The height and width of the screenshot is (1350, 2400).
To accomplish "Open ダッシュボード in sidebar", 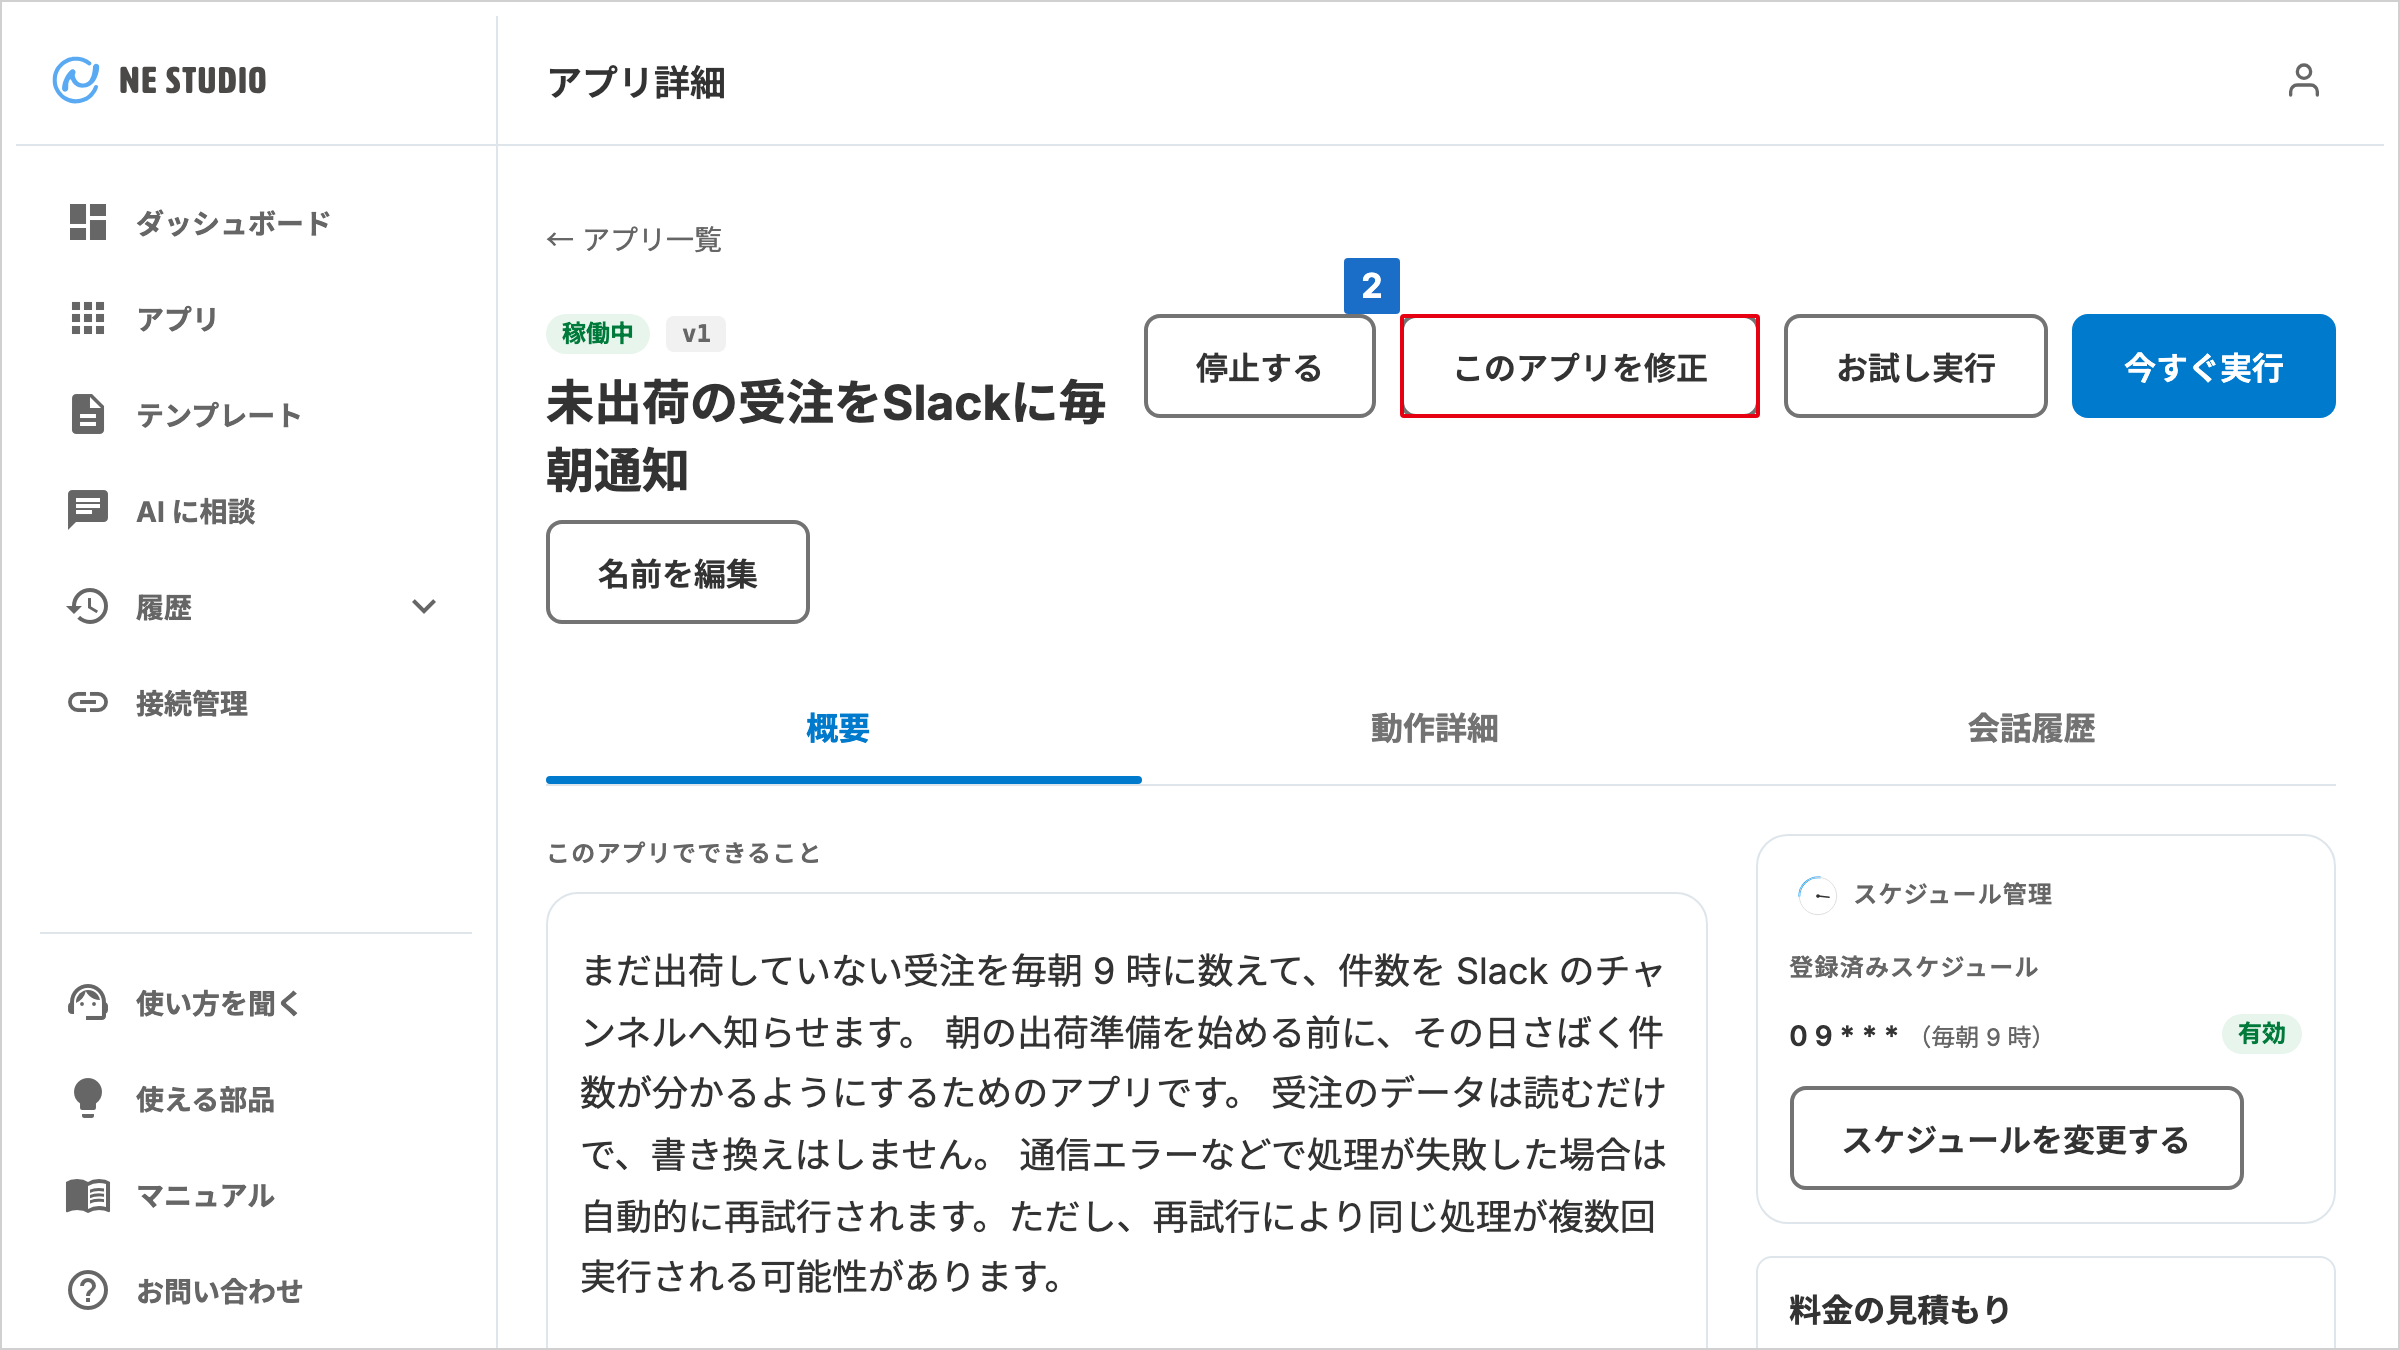I will pos(233,223).
